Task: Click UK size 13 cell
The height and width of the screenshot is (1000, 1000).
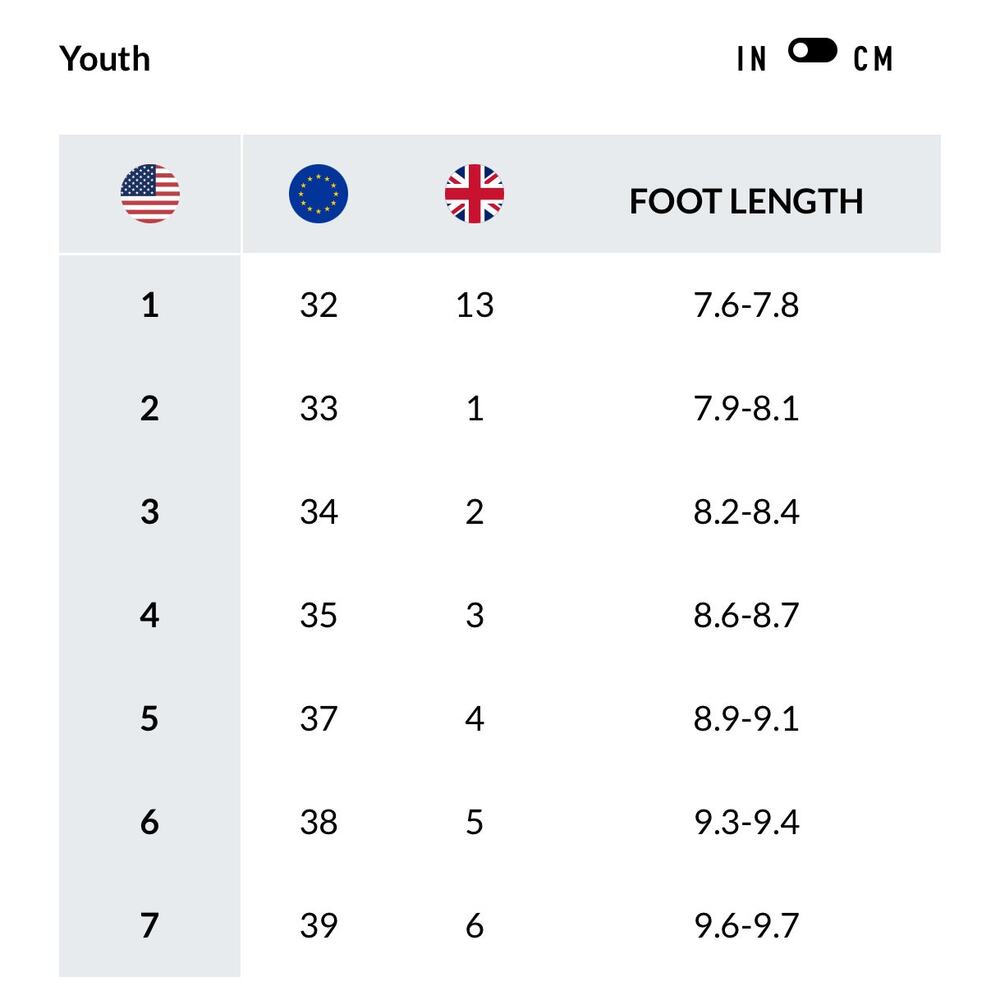Action: [474, 305]
